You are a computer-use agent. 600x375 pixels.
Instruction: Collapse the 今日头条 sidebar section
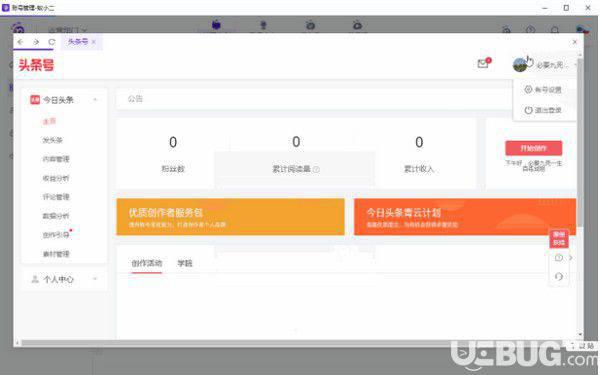pos(95,100)
